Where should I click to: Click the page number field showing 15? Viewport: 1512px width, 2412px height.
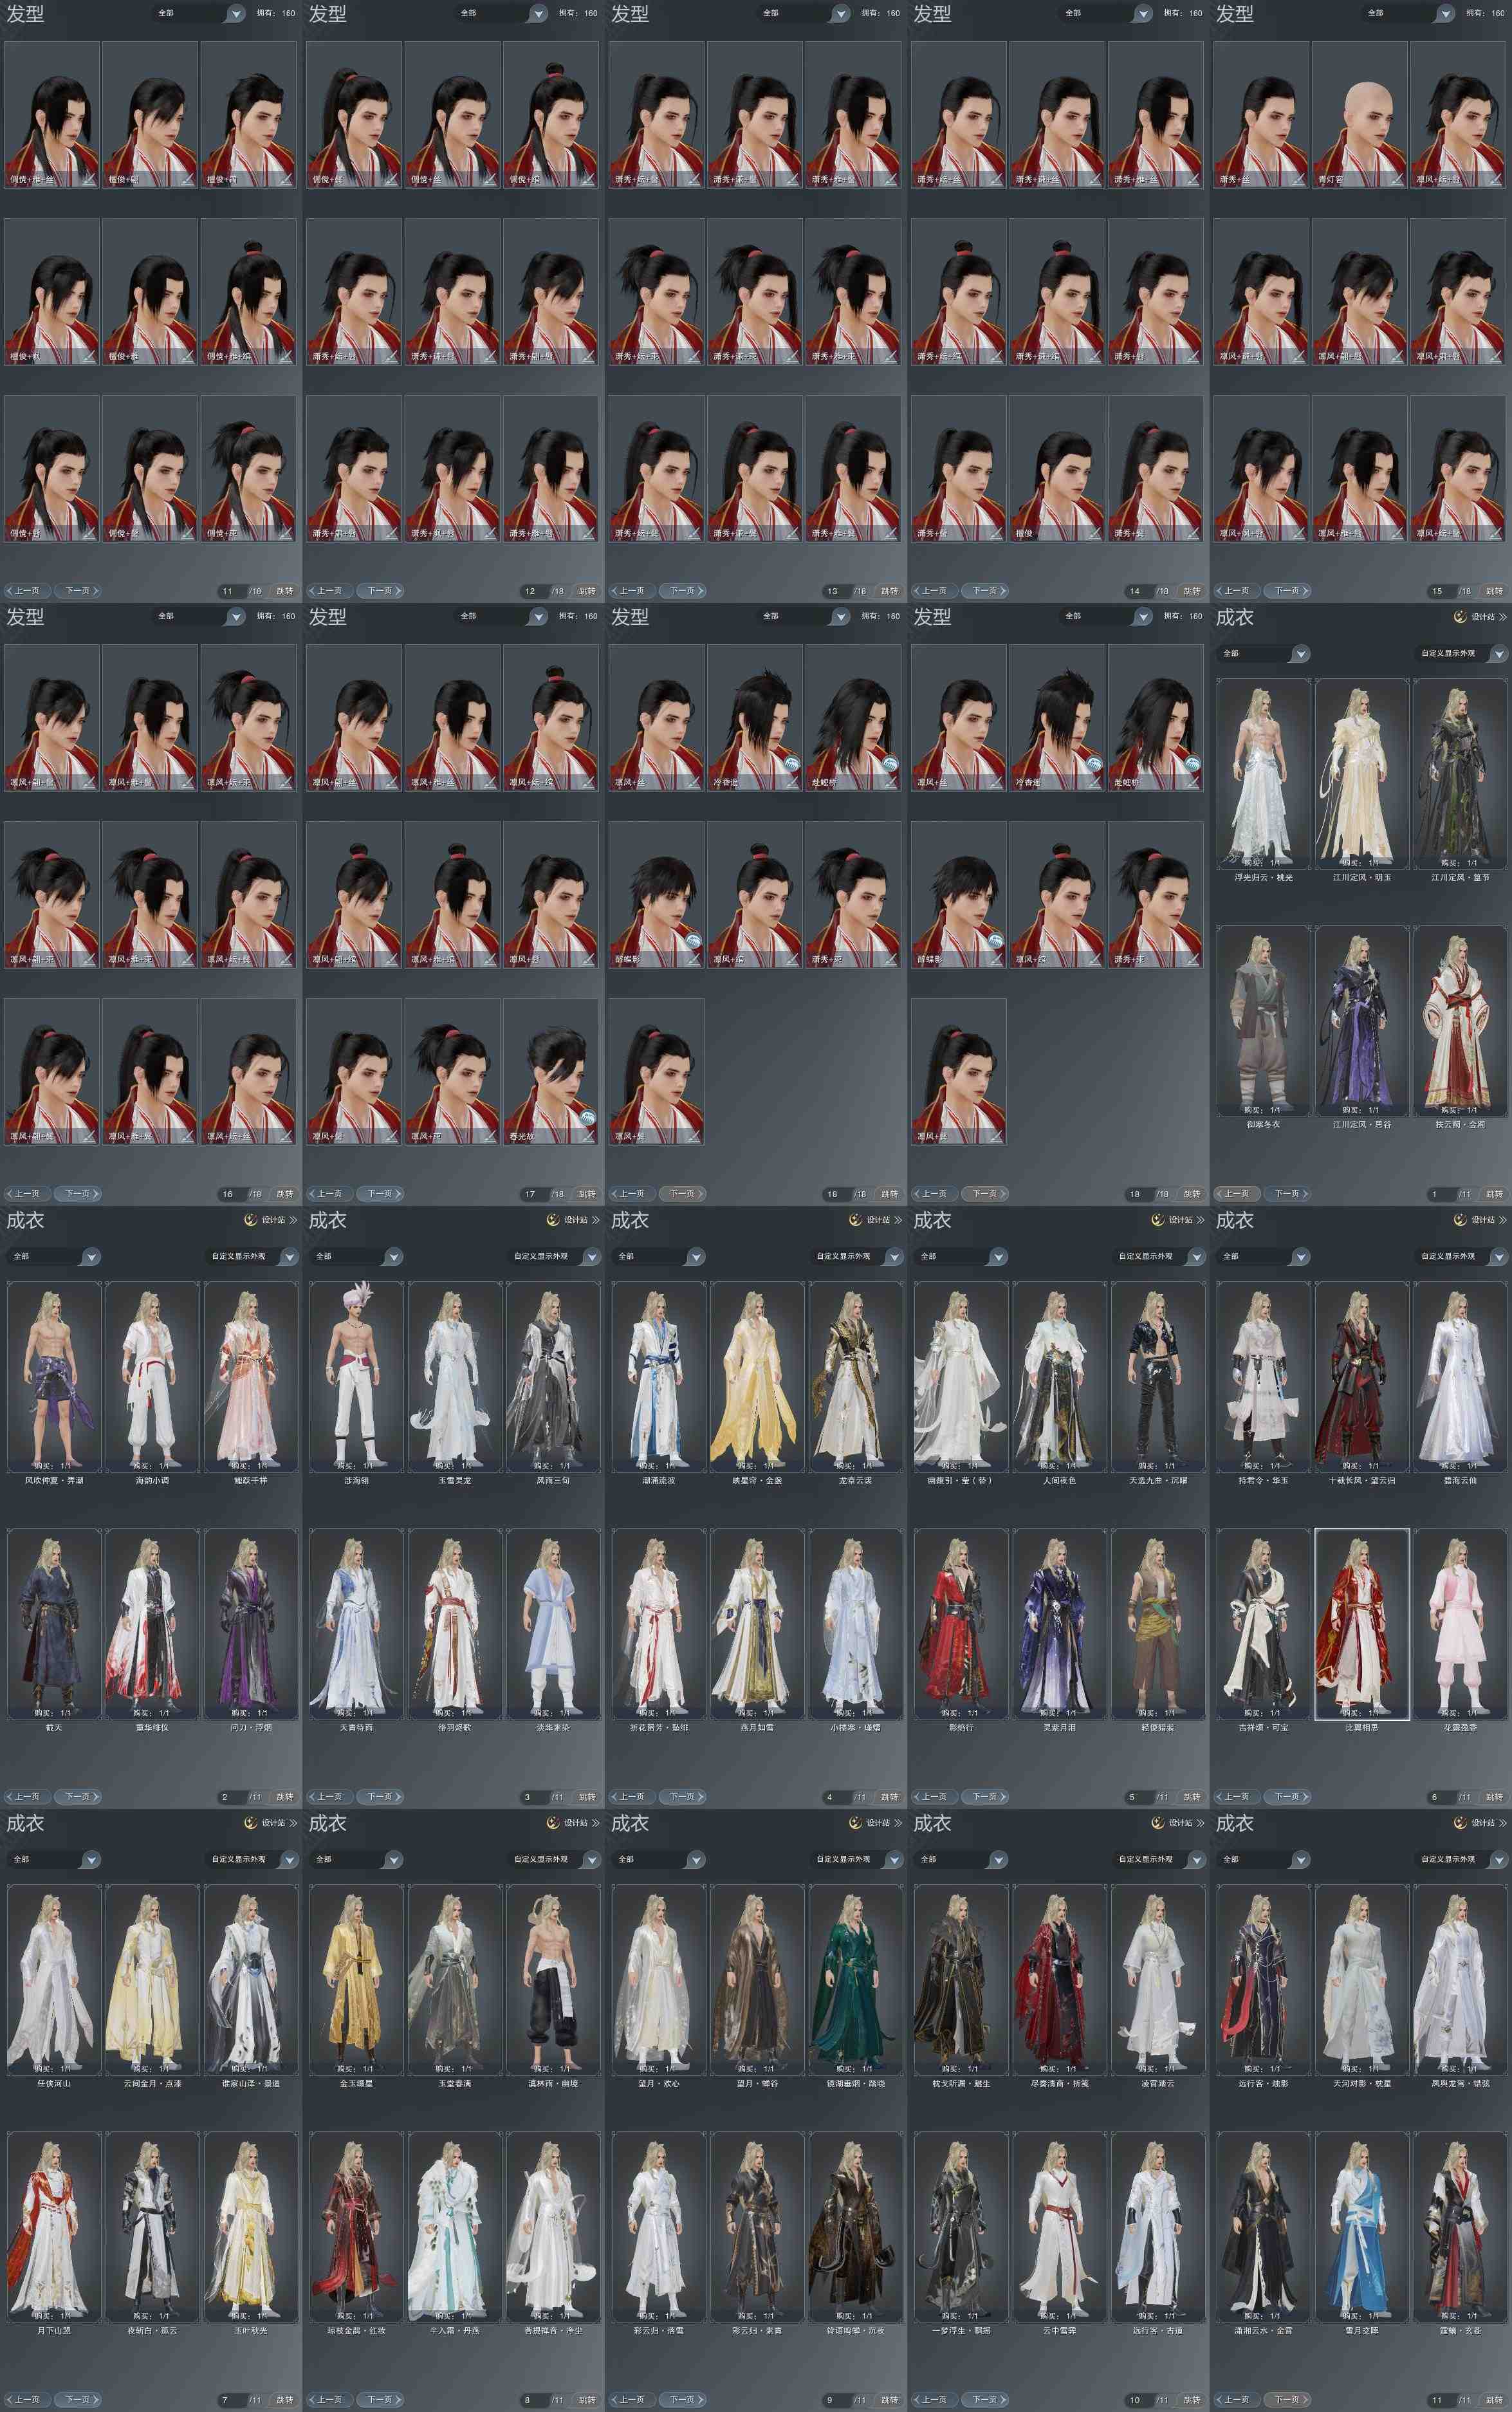click(1437, 591)
